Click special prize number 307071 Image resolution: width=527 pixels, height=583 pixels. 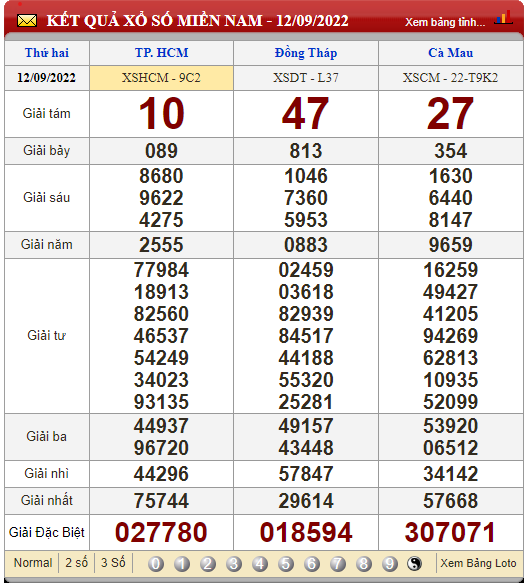[450, 532]
